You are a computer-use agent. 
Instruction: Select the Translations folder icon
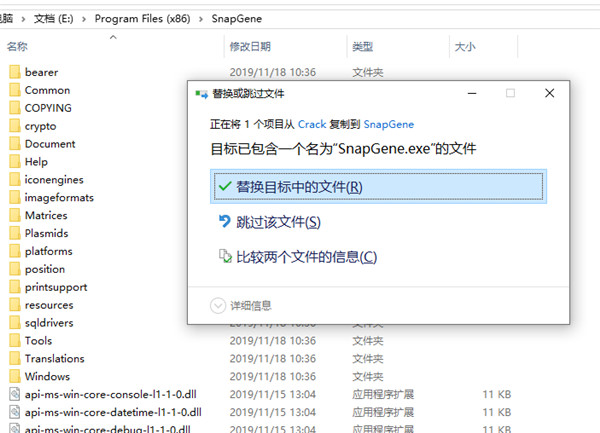point(15,358)
